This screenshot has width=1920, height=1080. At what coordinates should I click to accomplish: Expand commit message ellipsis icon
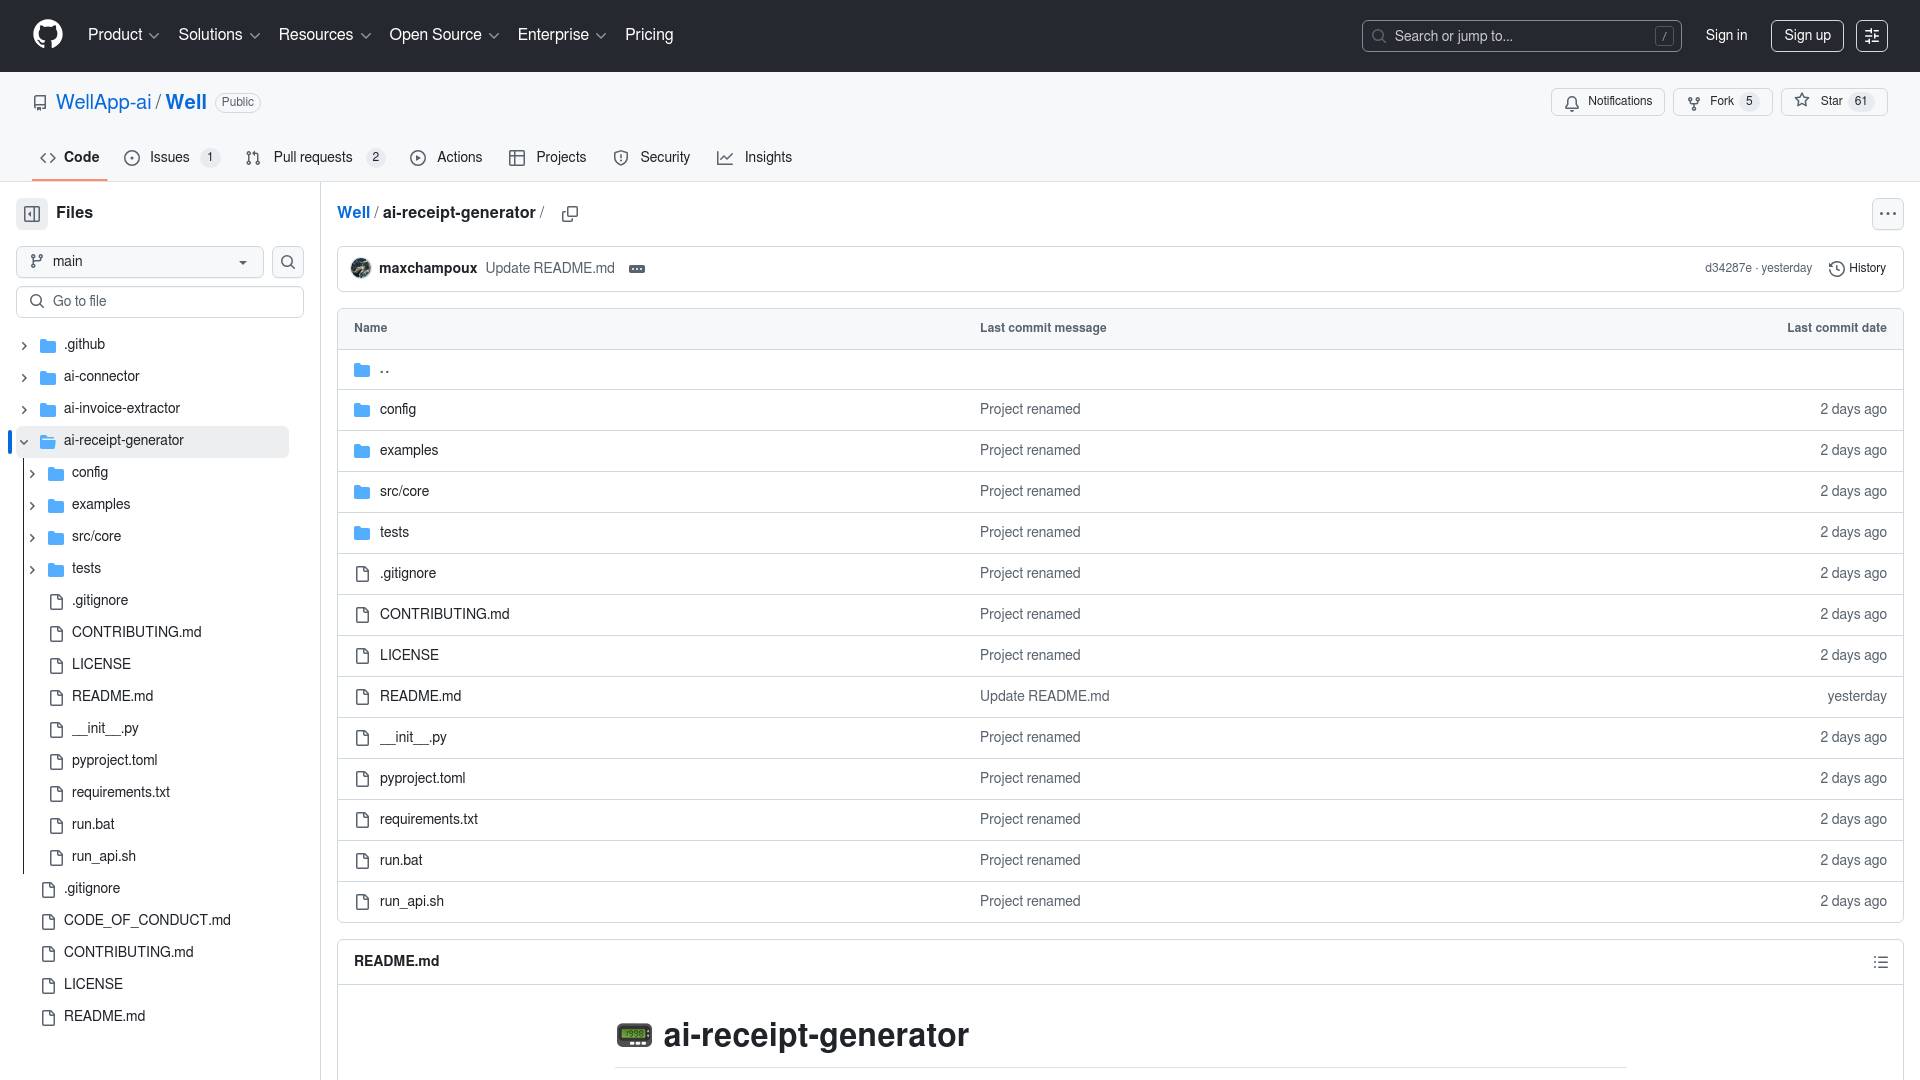point(637,269)
